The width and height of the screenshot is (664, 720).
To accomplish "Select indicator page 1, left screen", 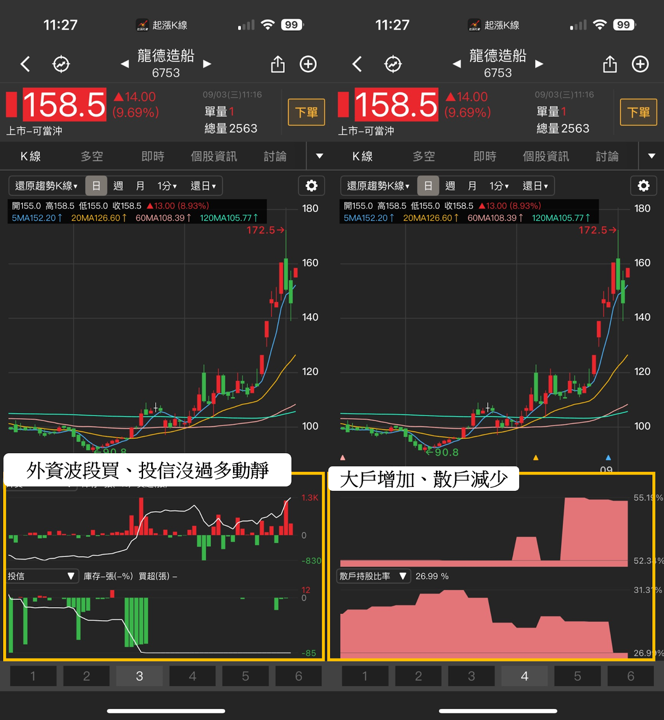I will click(x=33, y=676).
